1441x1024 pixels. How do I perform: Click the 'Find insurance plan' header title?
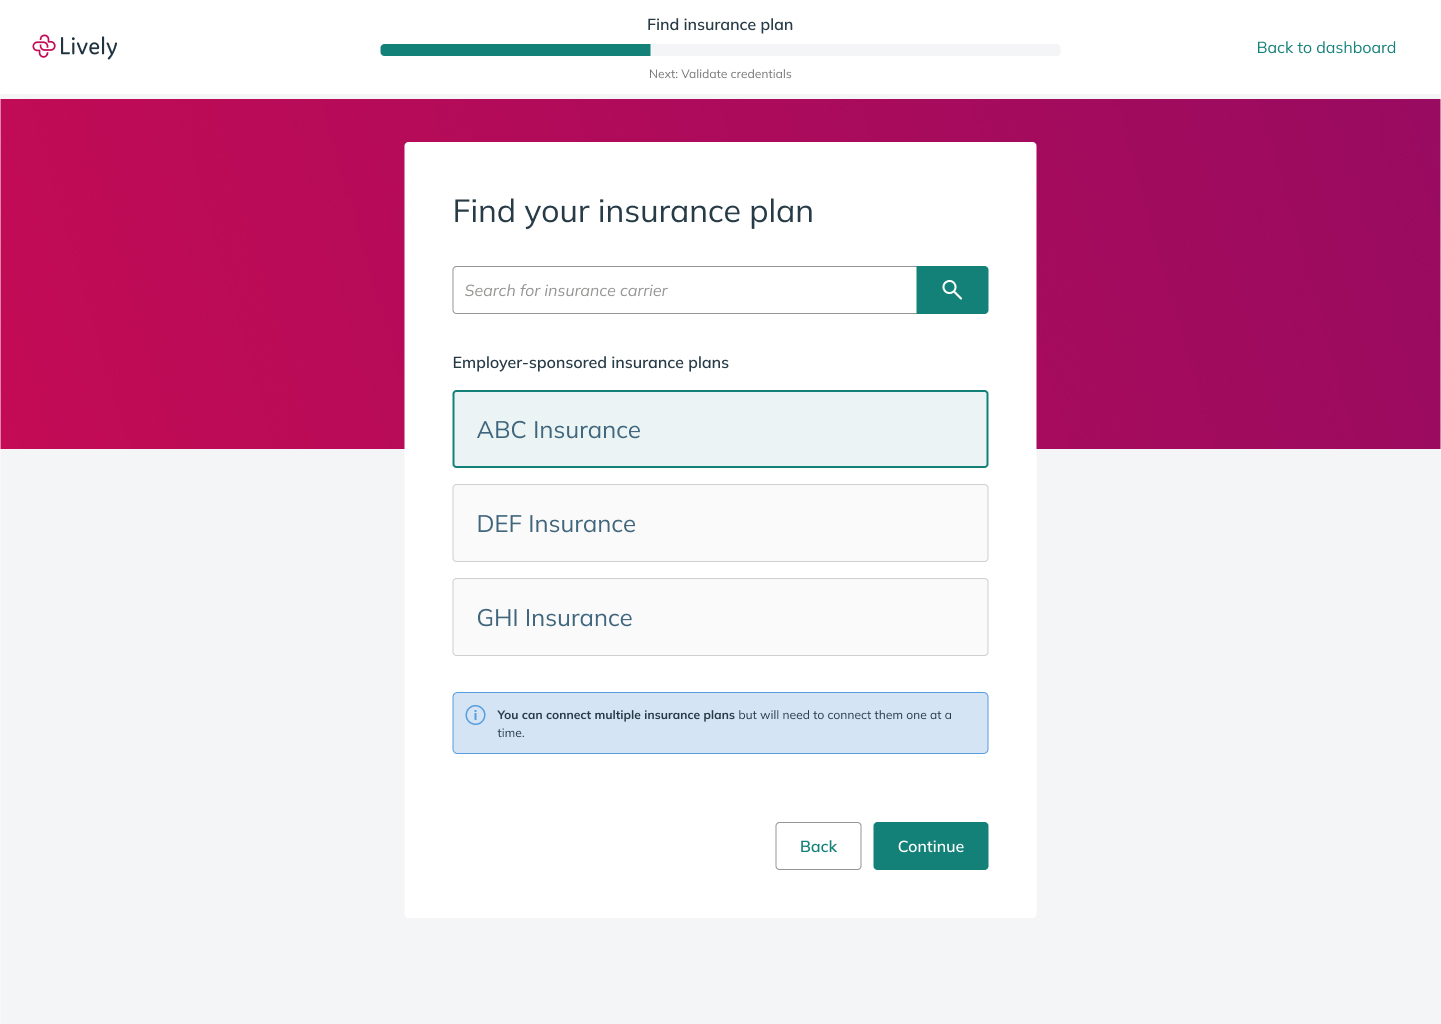coord(720,24)
